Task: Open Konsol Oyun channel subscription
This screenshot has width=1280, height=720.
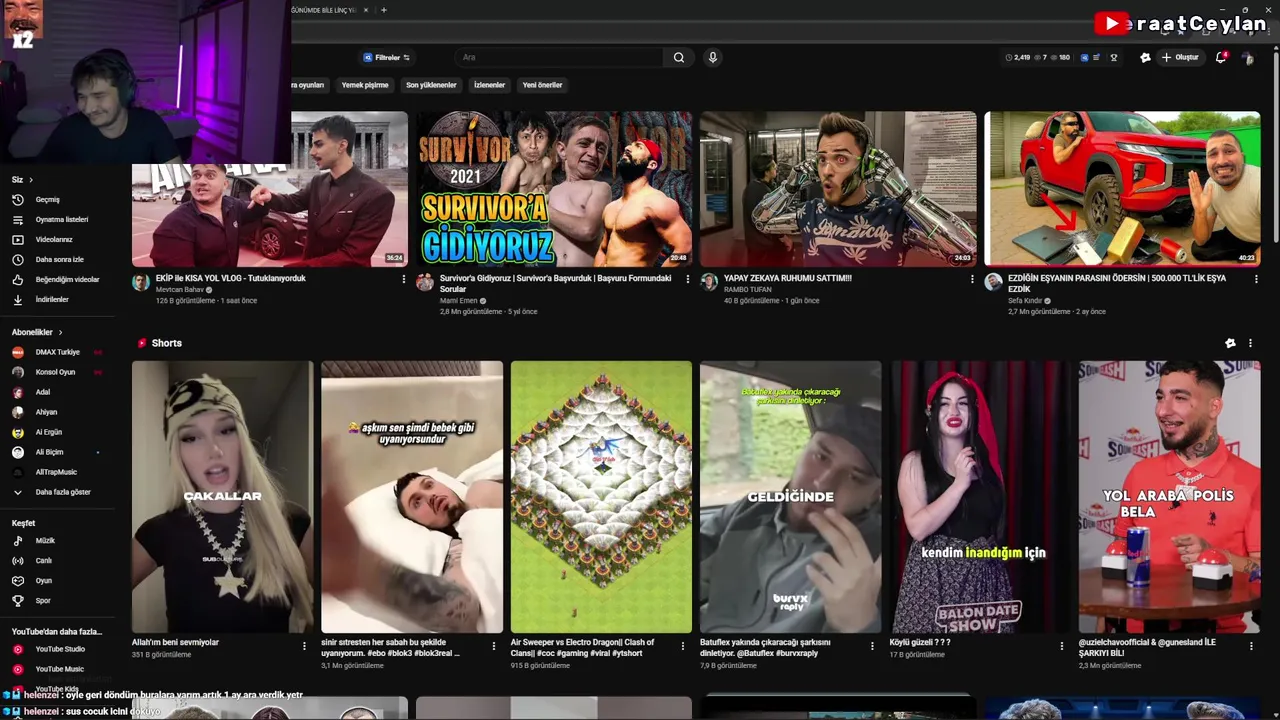Action: (x=56, y=372)
